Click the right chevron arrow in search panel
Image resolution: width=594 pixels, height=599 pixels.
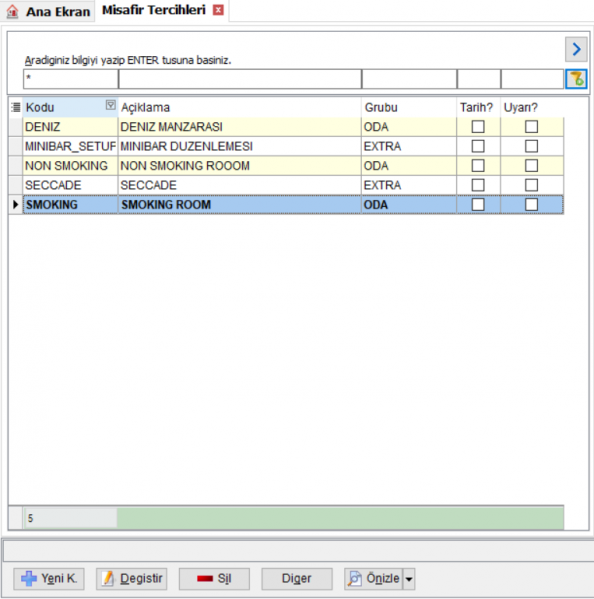[x=576, y=49]
